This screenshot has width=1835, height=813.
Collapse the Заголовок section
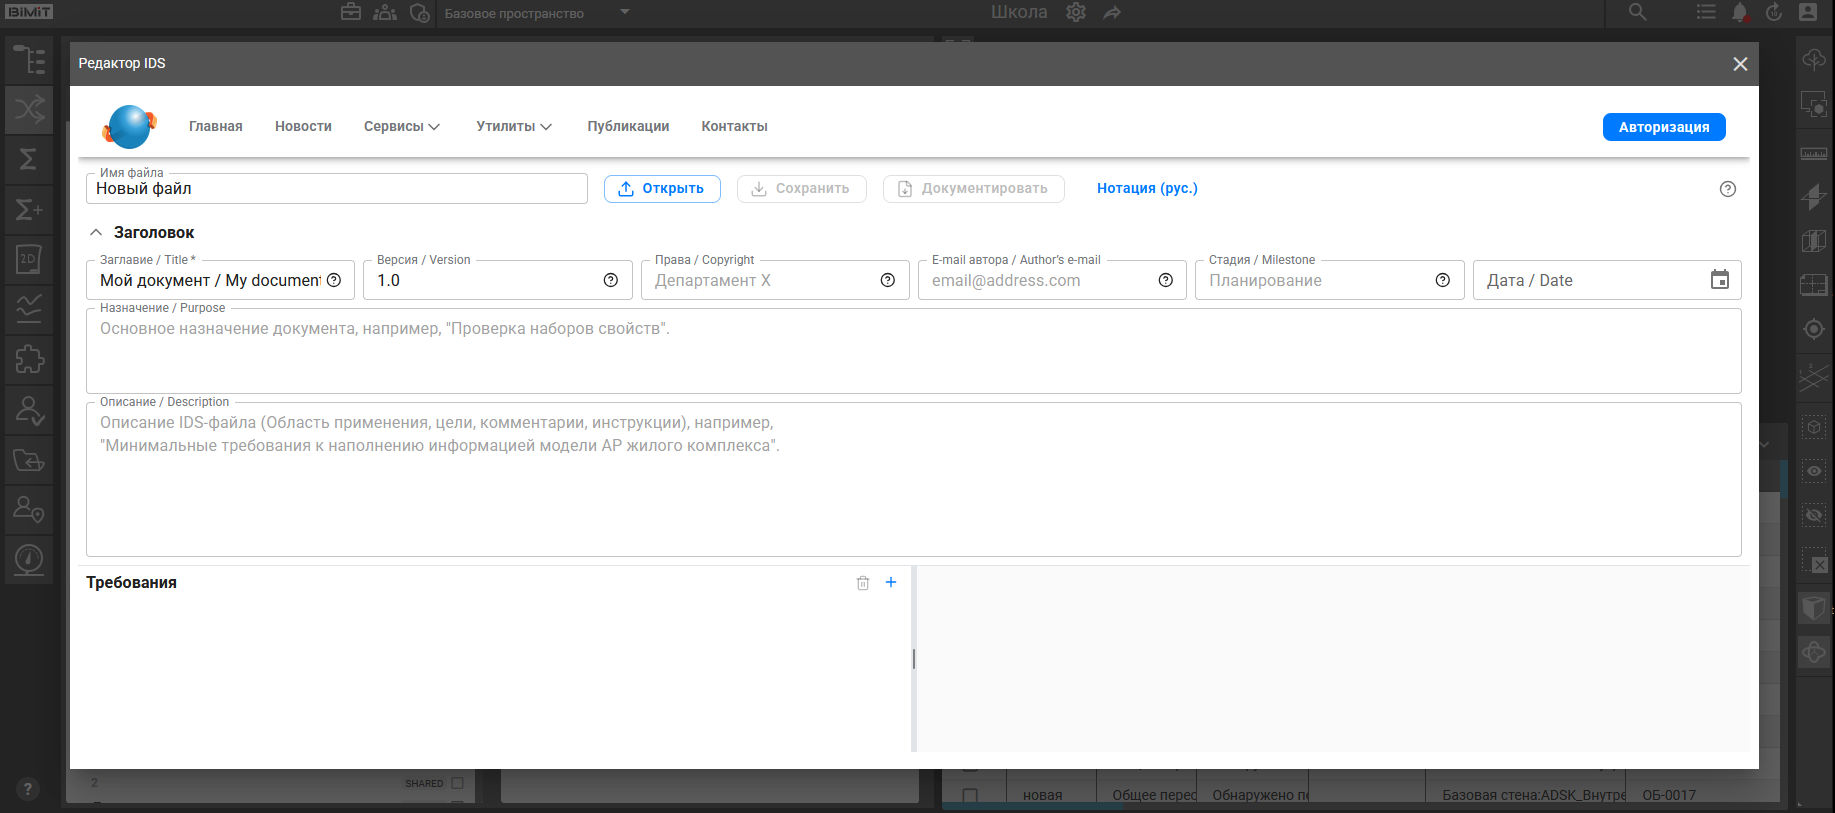pos(96,232)
